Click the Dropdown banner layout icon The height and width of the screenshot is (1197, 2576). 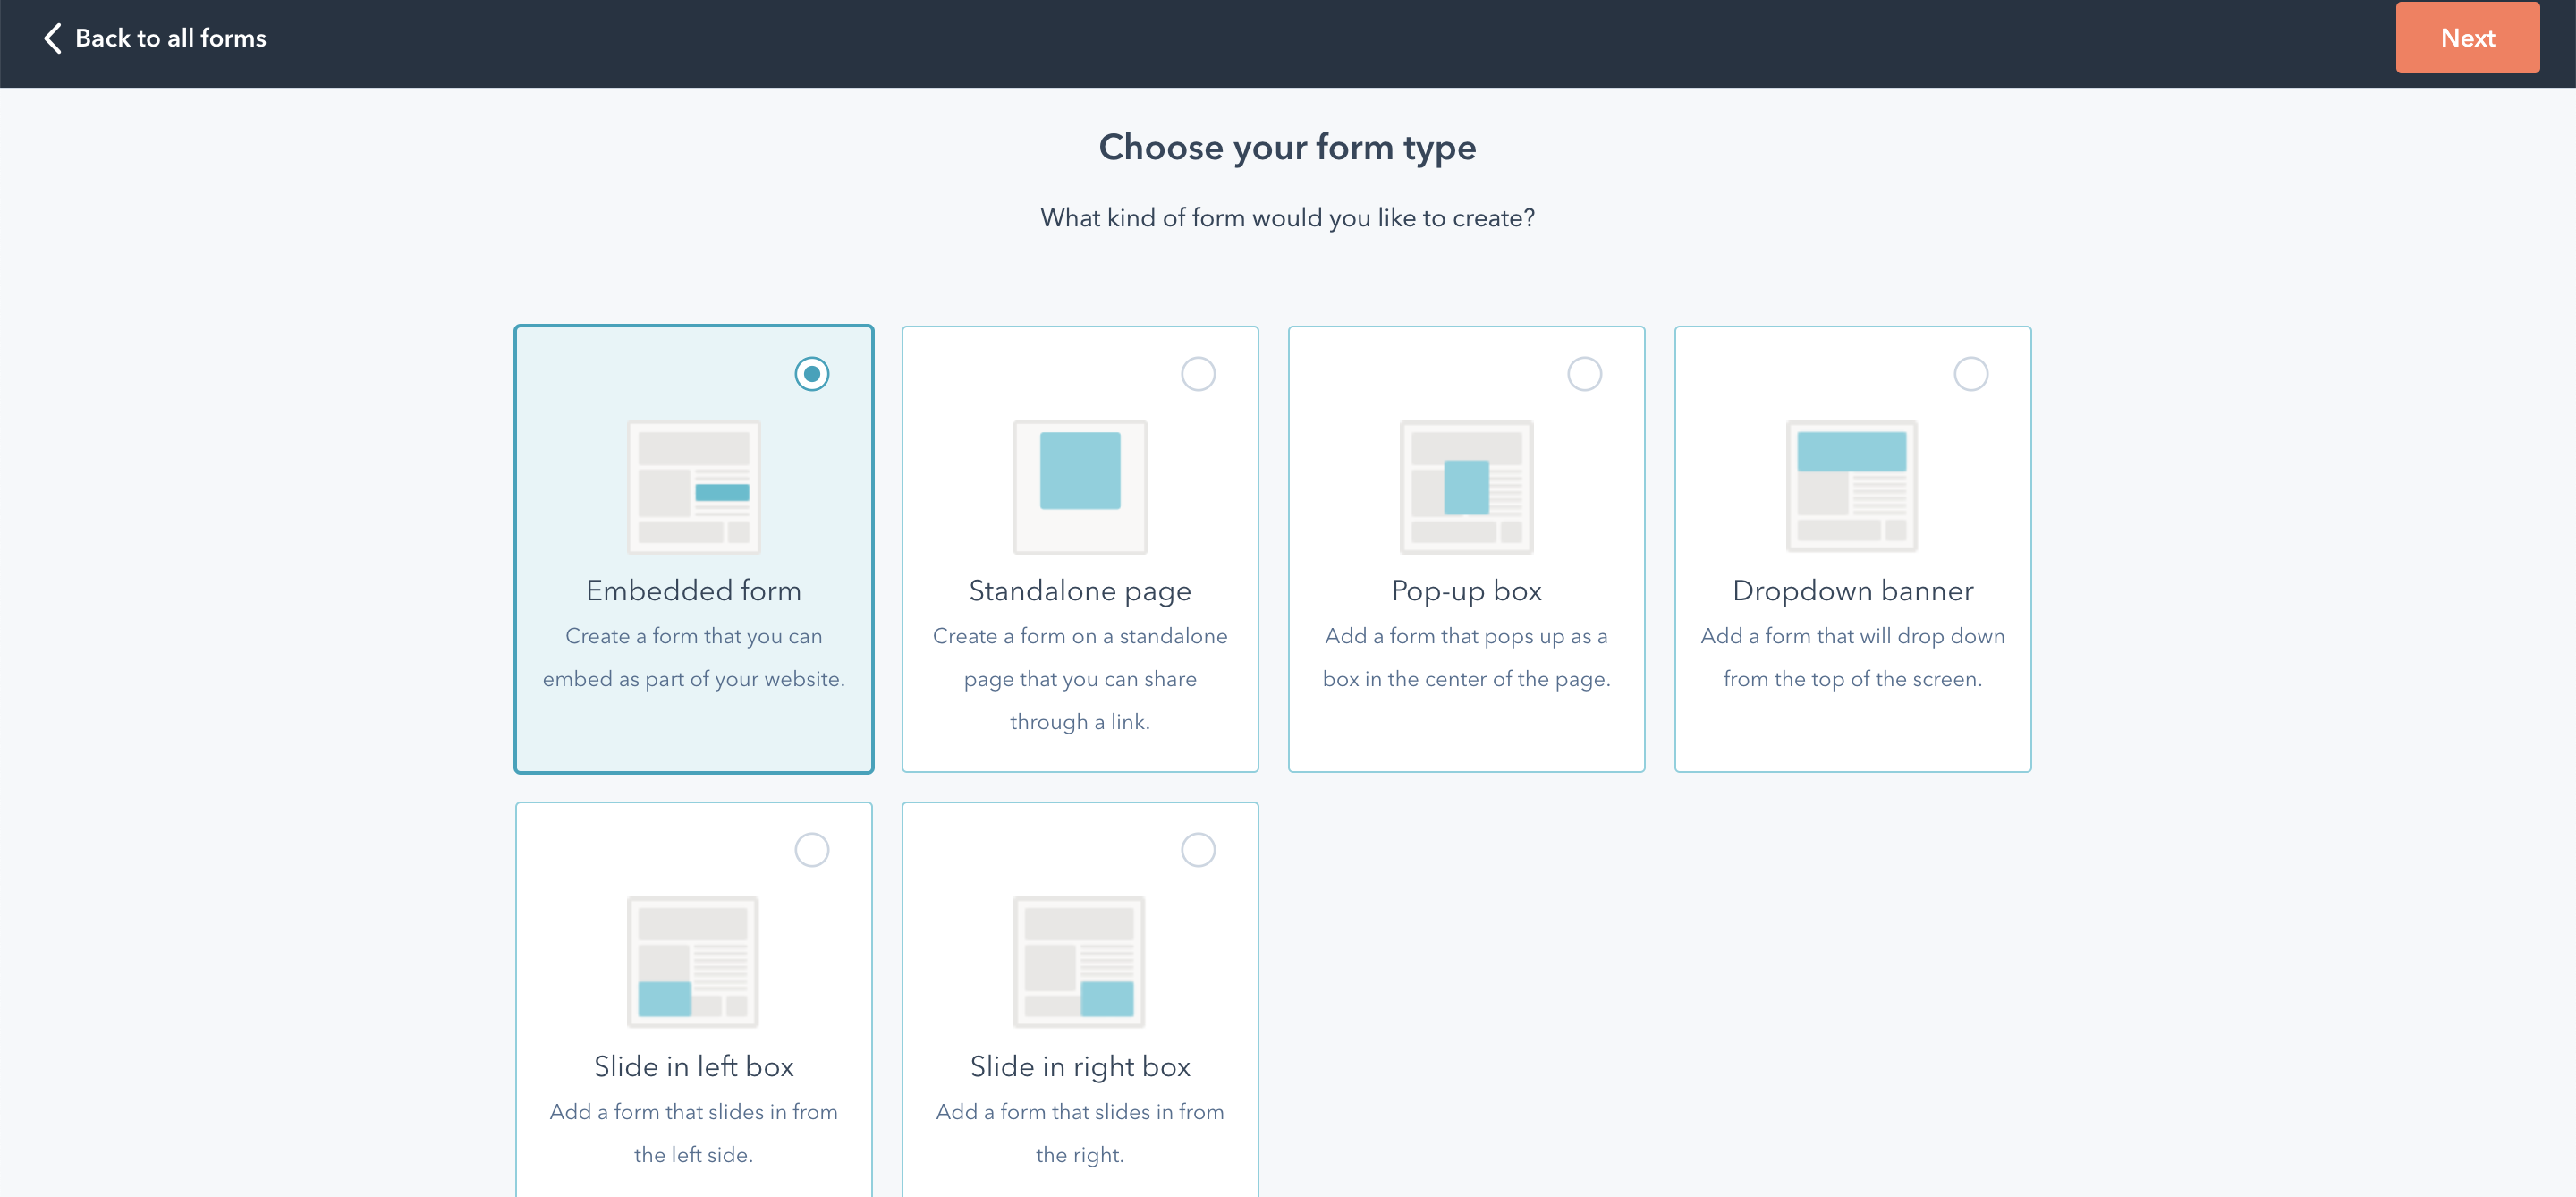coord(1852,486)
